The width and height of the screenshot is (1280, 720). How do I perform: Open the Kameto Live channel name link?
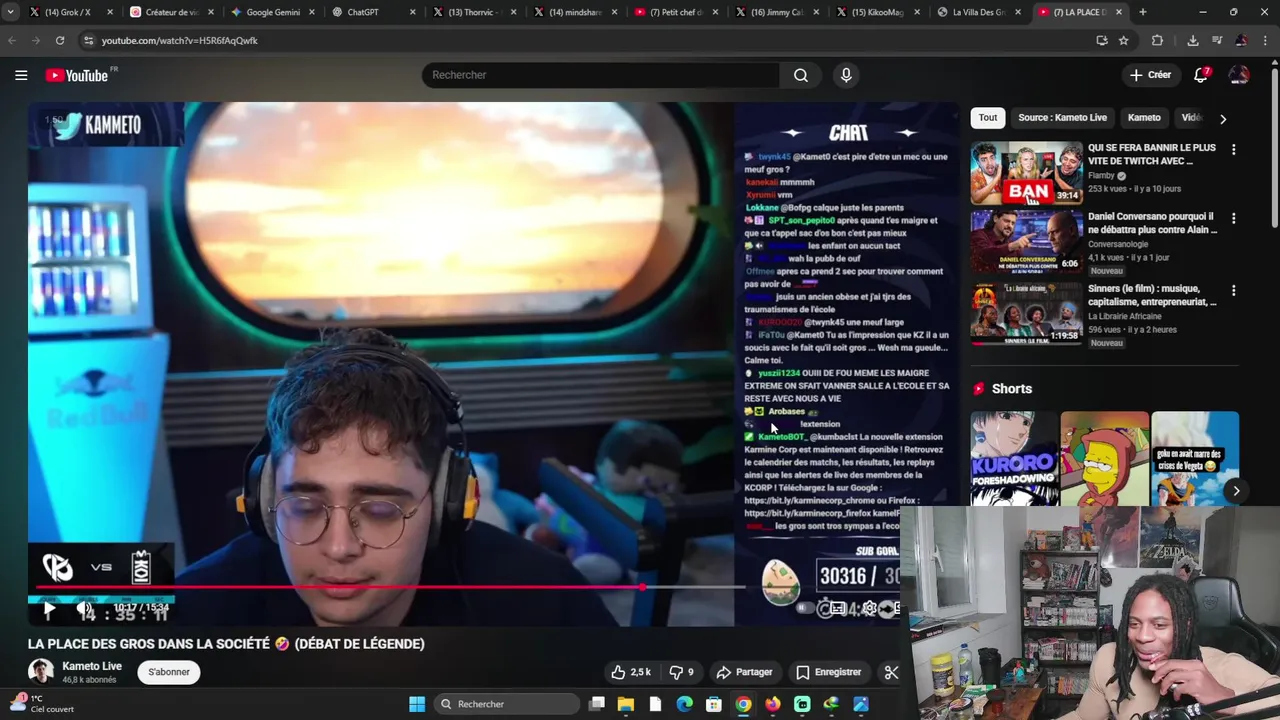(x=92, y=666)
